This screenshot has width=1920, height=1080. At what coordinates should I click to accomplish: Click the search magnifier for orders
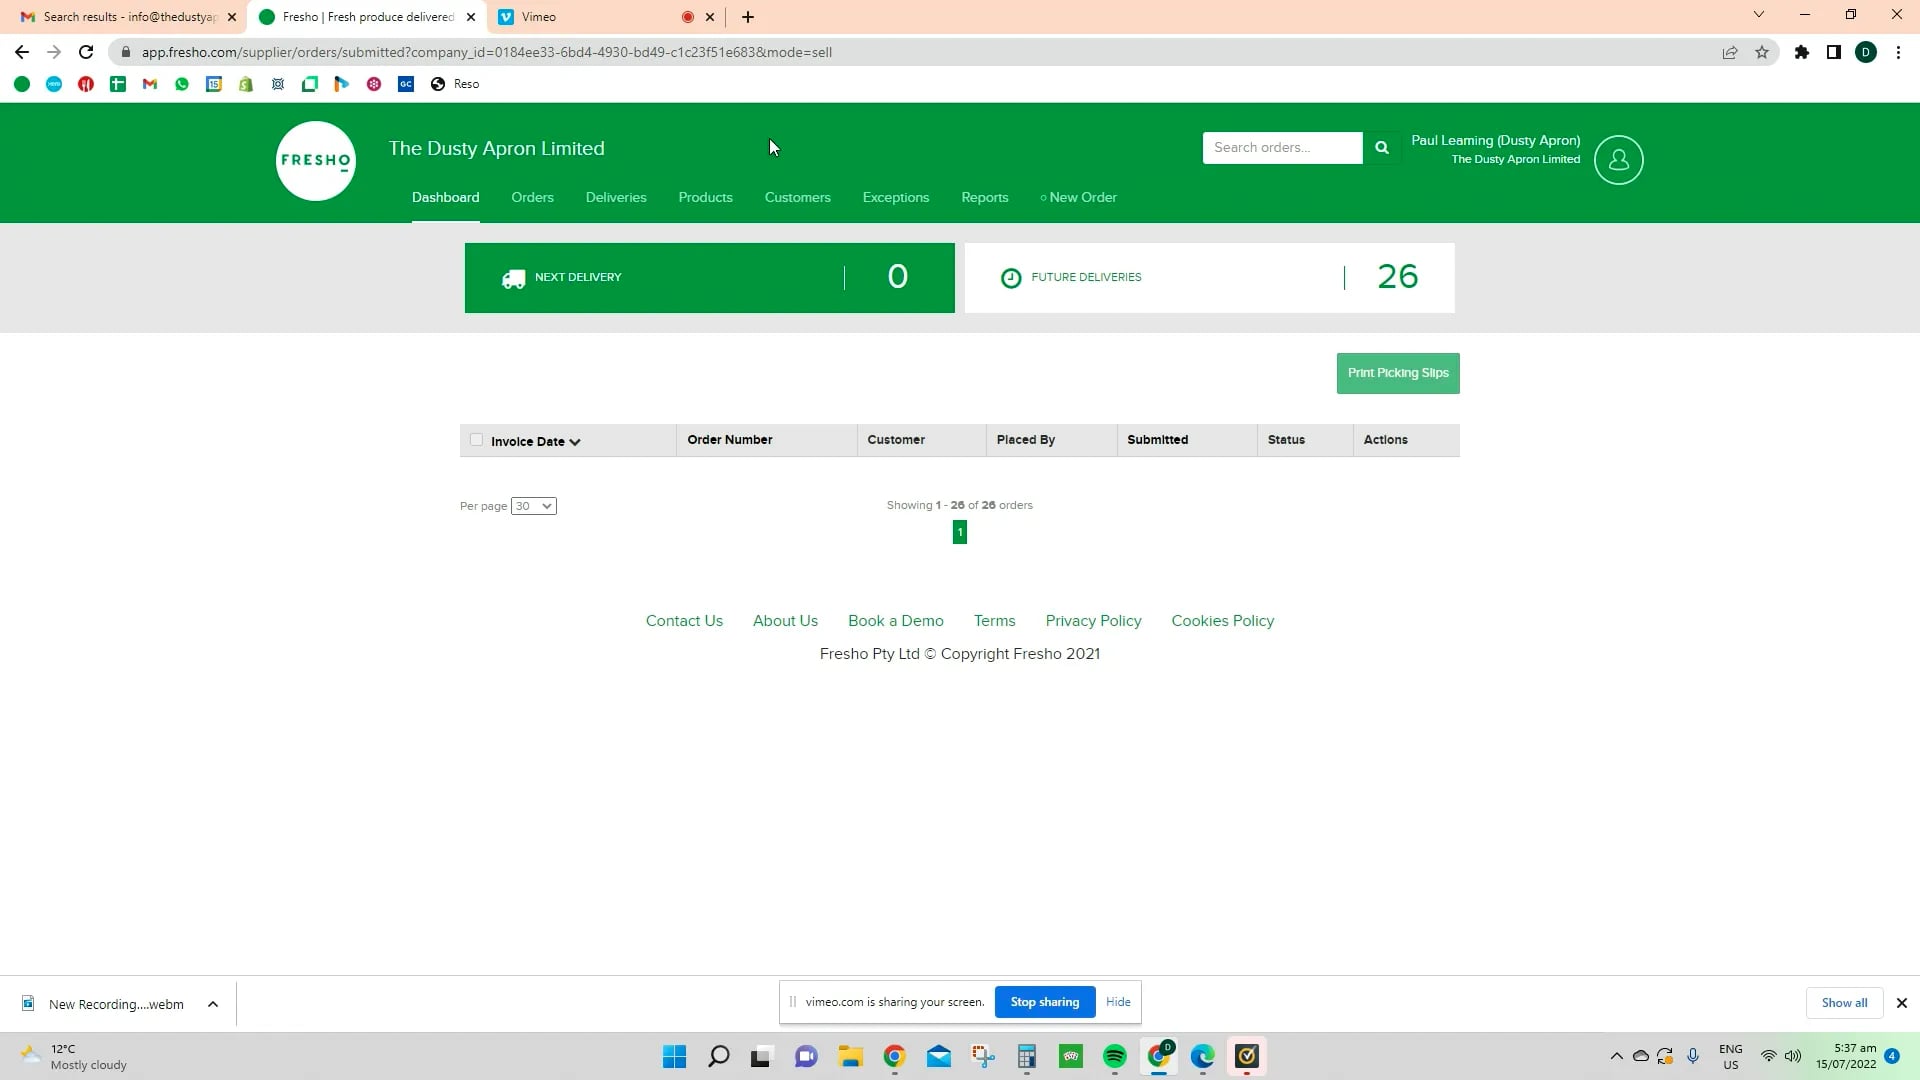pyautogui.click(x=1381, y=147)
